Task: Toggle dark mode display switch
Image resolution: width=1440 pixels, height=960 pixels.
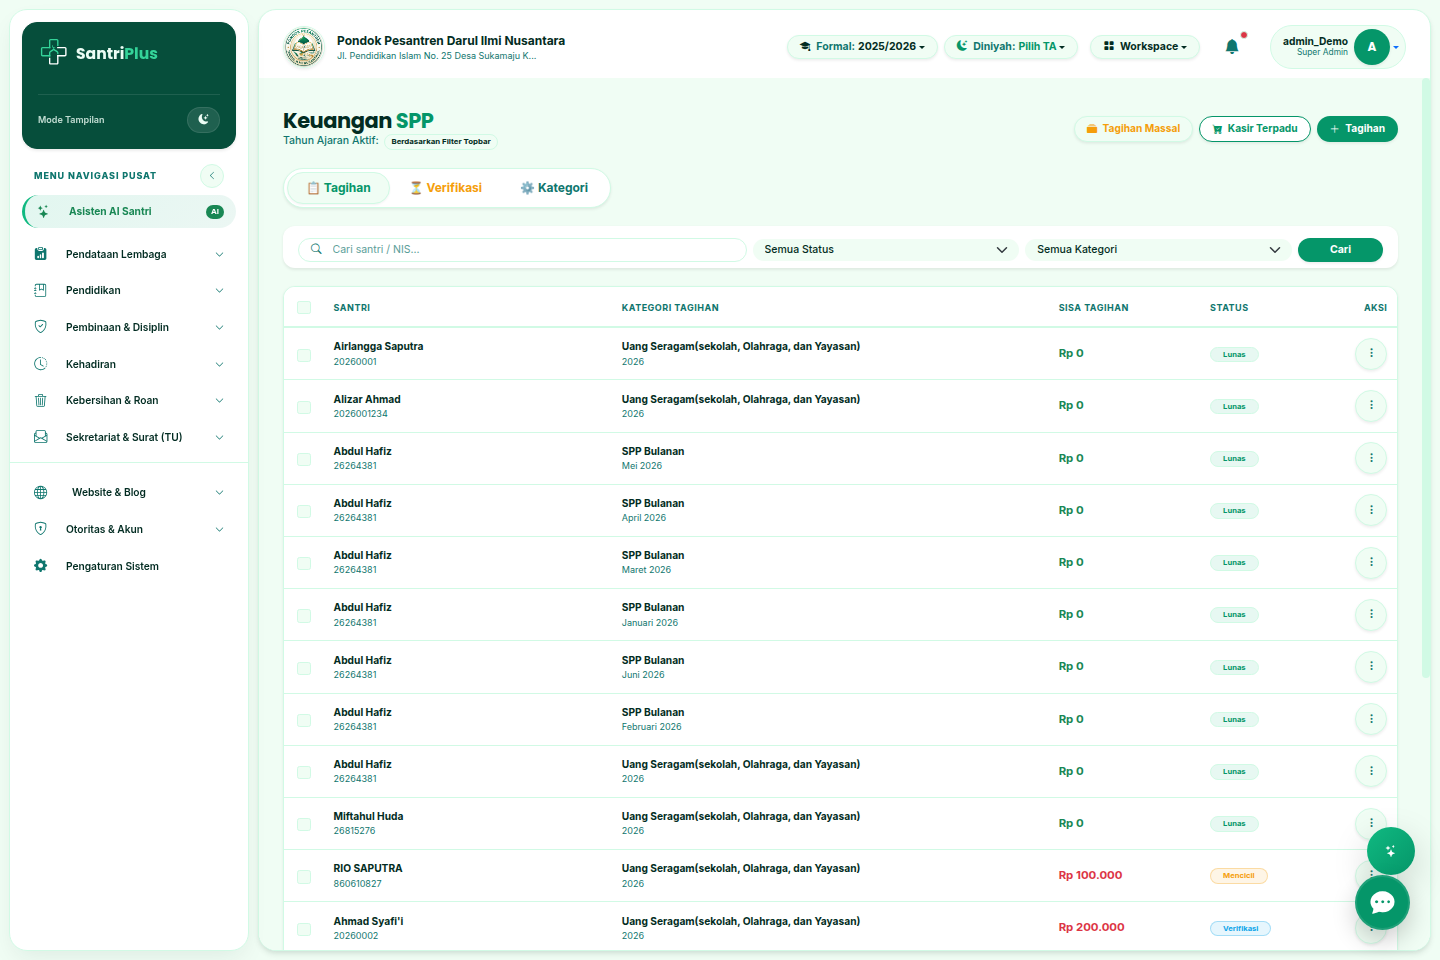Action: [203, 119]
